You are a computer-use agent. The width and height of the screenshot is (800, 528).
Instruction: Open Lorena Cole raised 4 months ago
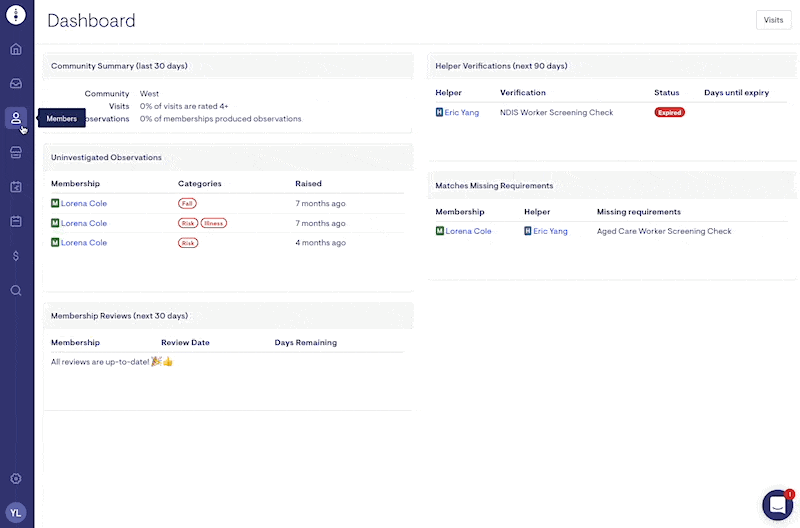(83, 243)
